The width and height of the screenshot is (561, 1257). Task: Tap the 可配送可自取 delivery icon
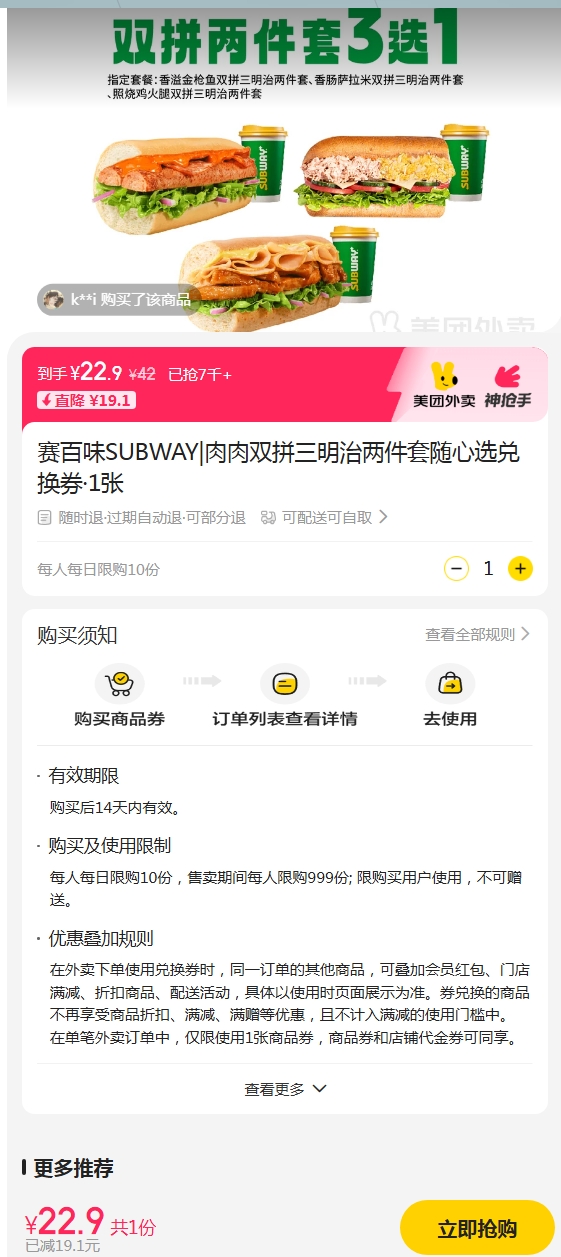[268, 518]
